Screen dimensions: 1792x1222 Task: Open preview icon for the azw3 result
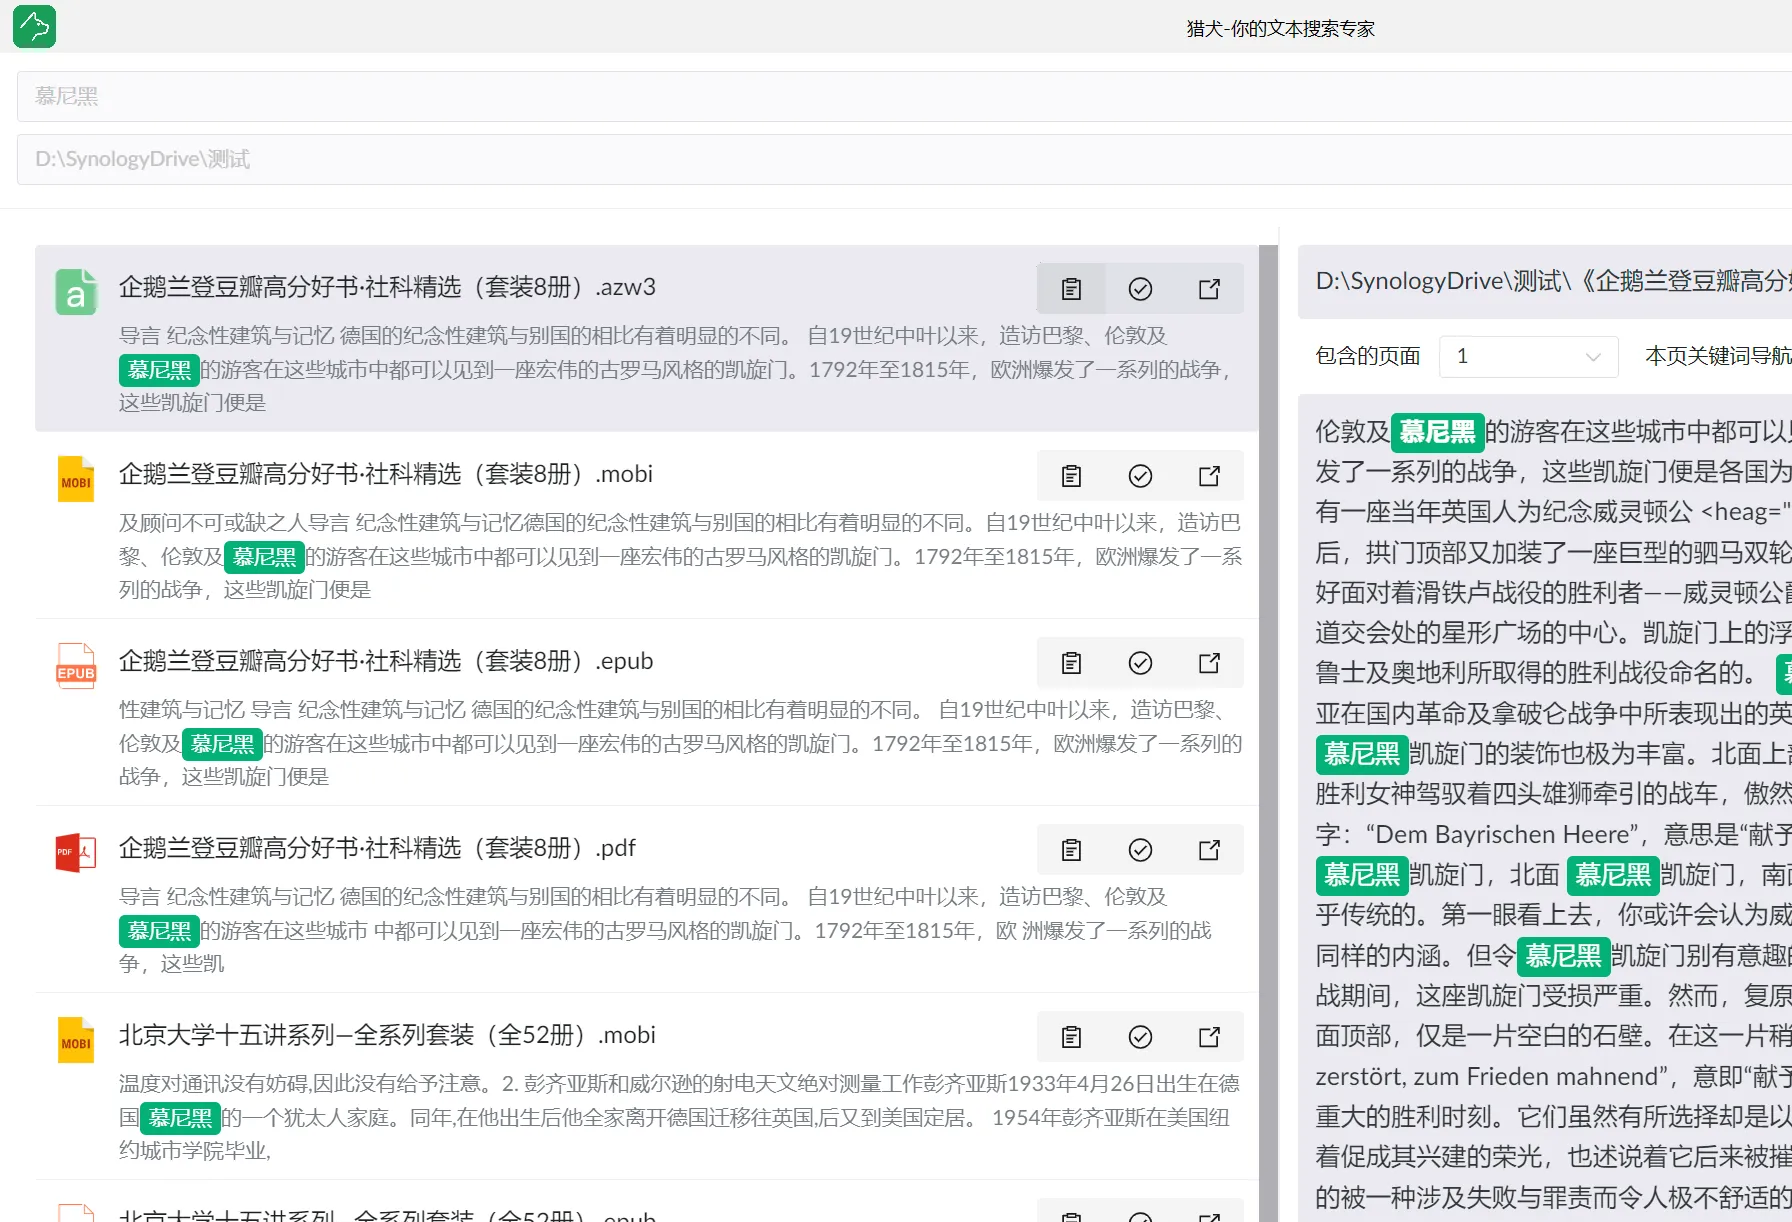coord(1071,289)
